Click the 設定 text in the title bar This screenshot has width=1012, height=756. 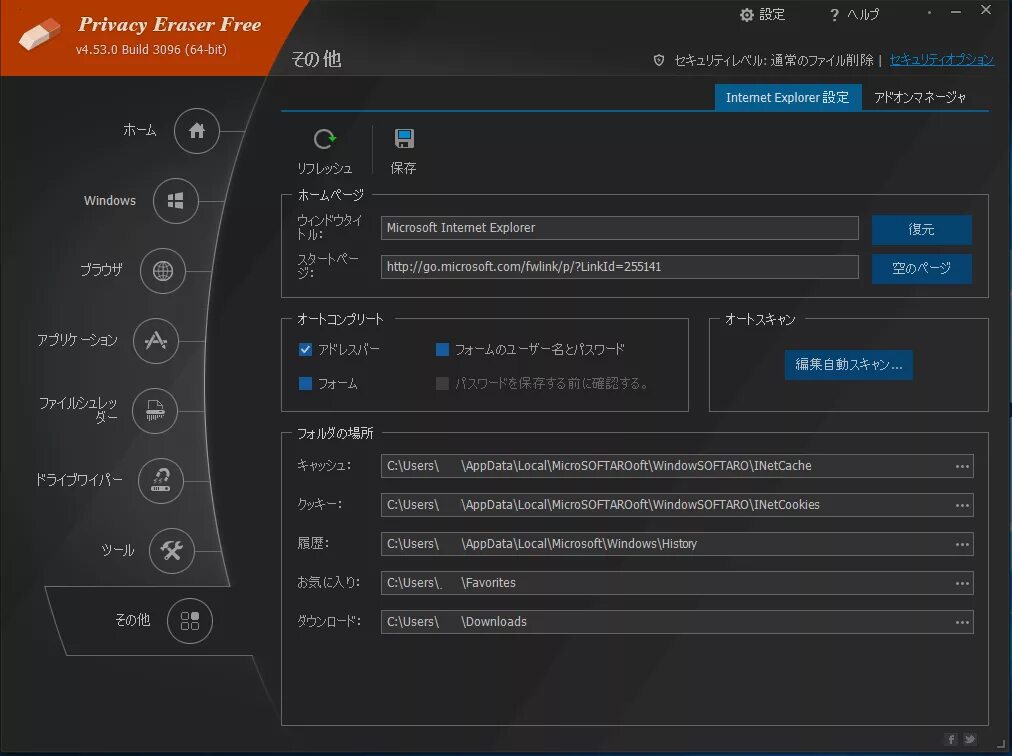[x=772, y=14]
